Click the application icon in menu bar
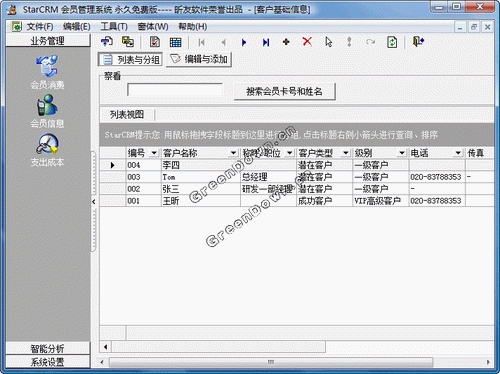The height and width of the screenshot is (374, 500). 17,26
